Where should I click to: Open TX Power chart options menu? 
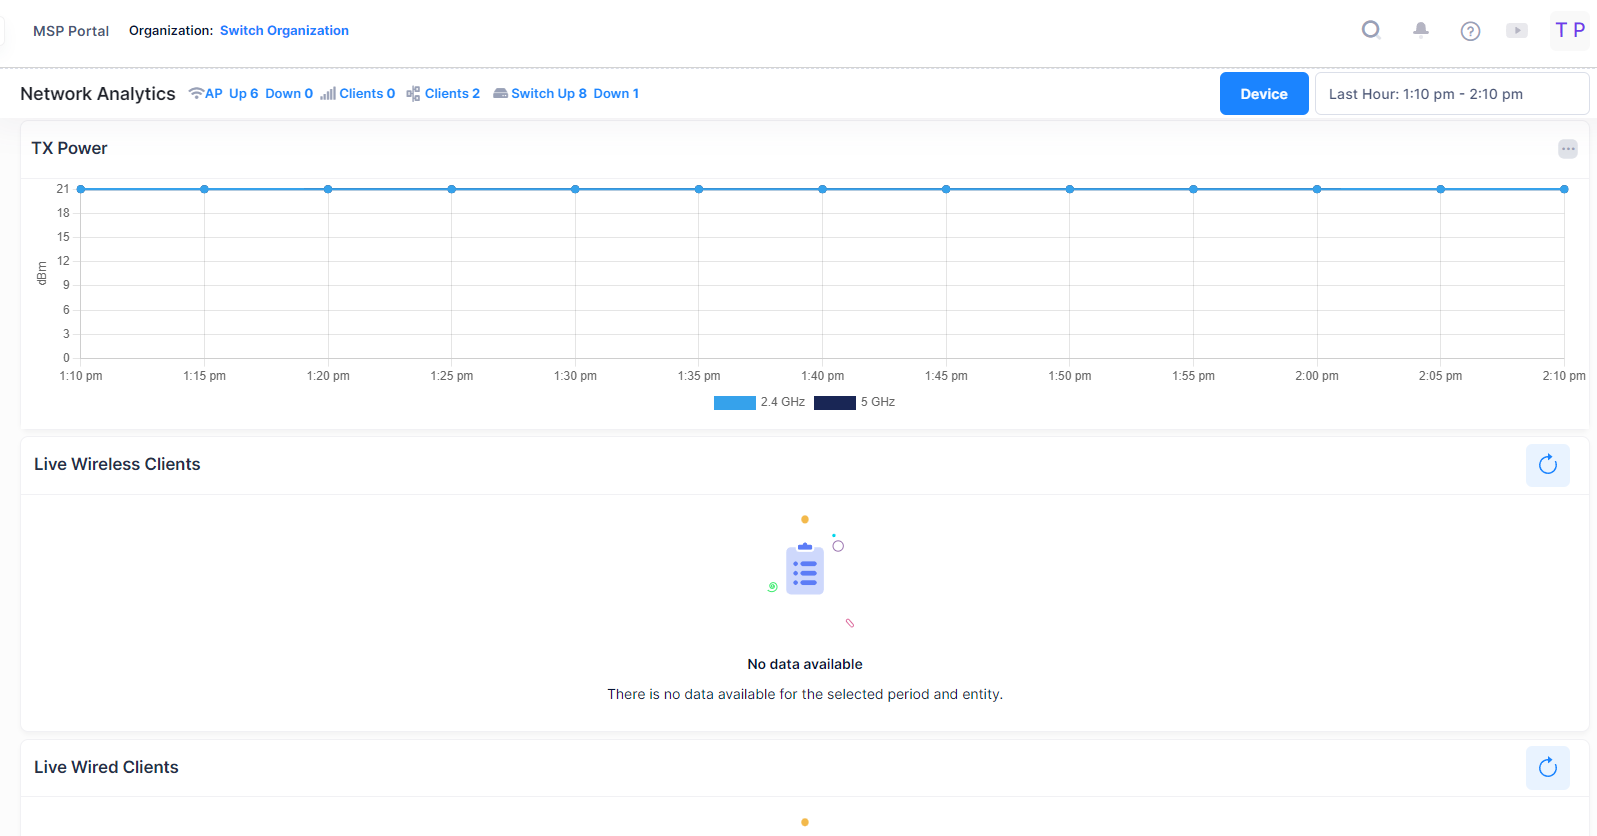pos(1568,149)
